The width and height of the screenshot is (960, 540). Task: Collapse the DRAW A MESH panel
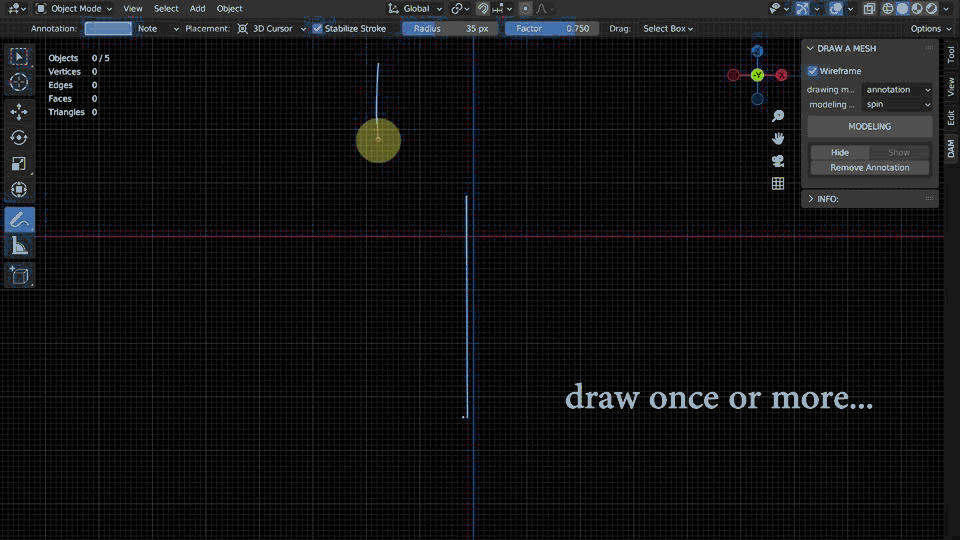(x=811, y=48)
